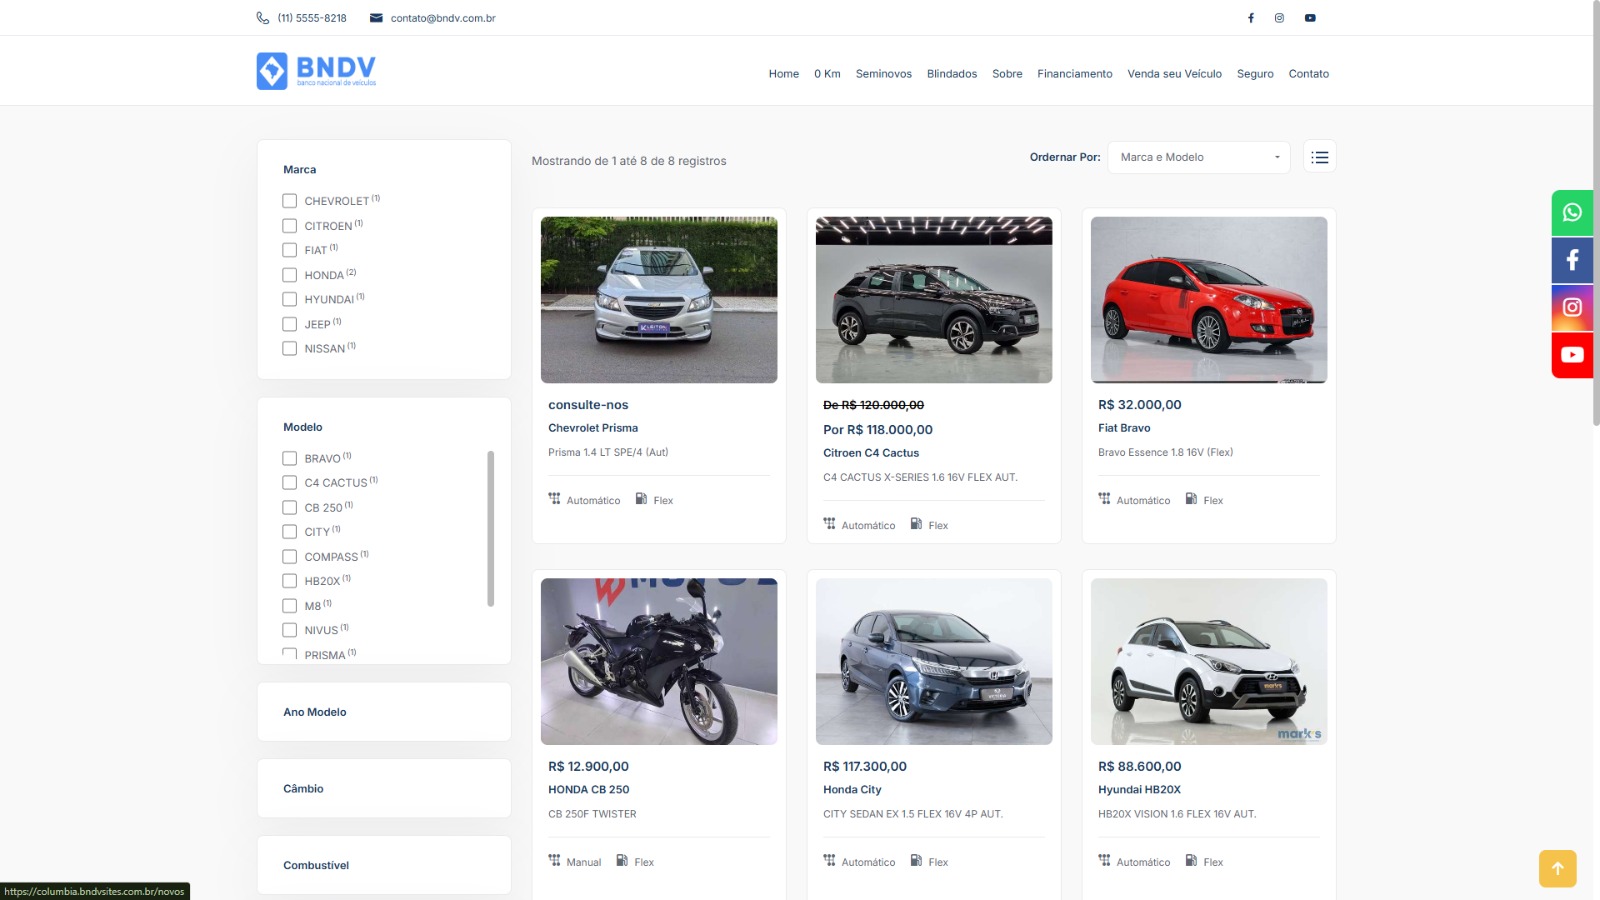Enable the HONDA brand filter
Screen dimensions: 1600x900
pos(290,275)
